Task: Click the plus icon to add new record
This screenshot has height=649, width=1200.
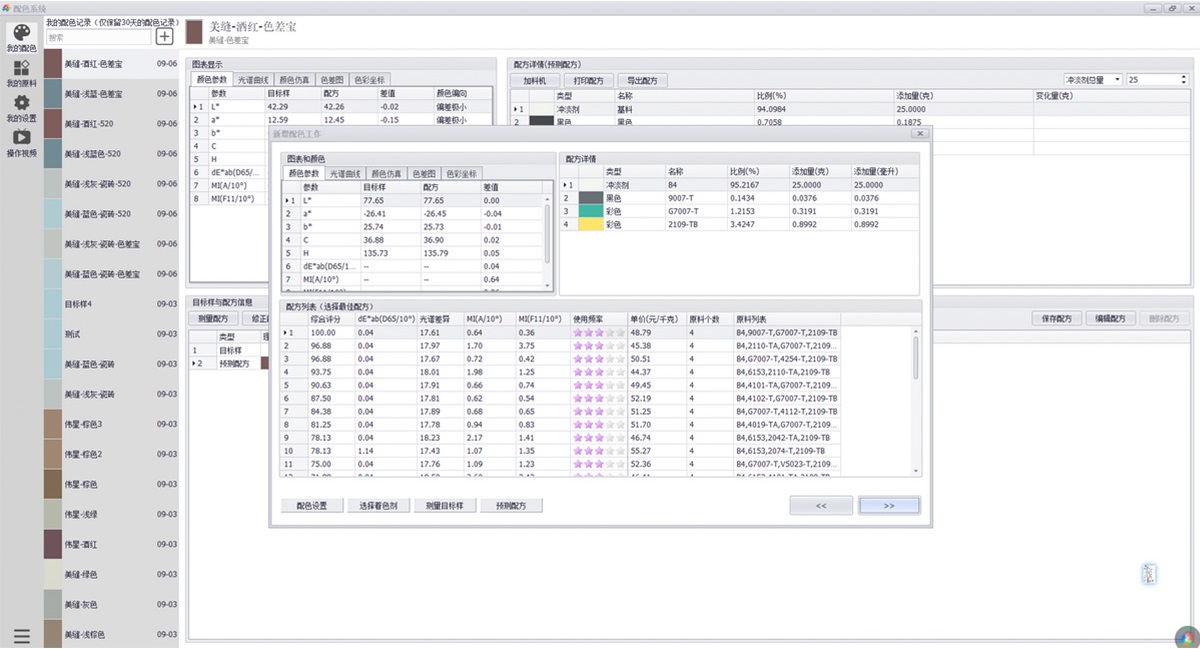Action: 163,36
